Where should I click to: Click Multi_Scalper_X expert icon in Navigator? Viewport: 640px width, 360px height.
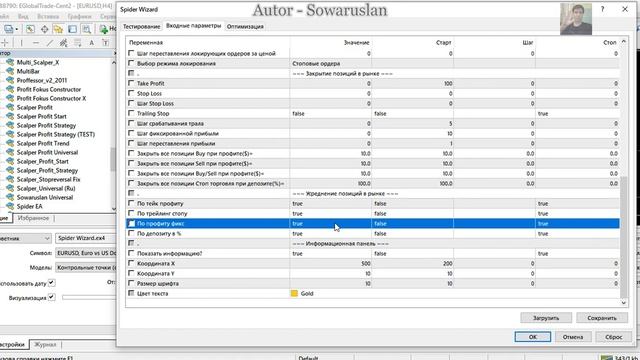pos(10,62)
